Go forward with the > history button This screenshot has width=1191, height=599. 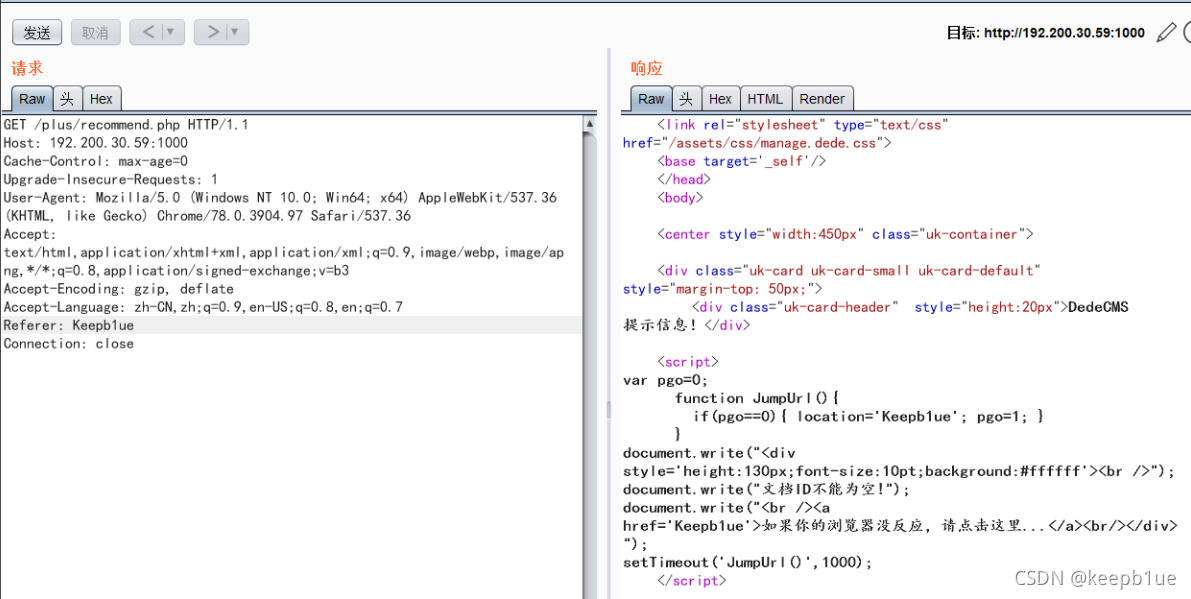point(213,32)
